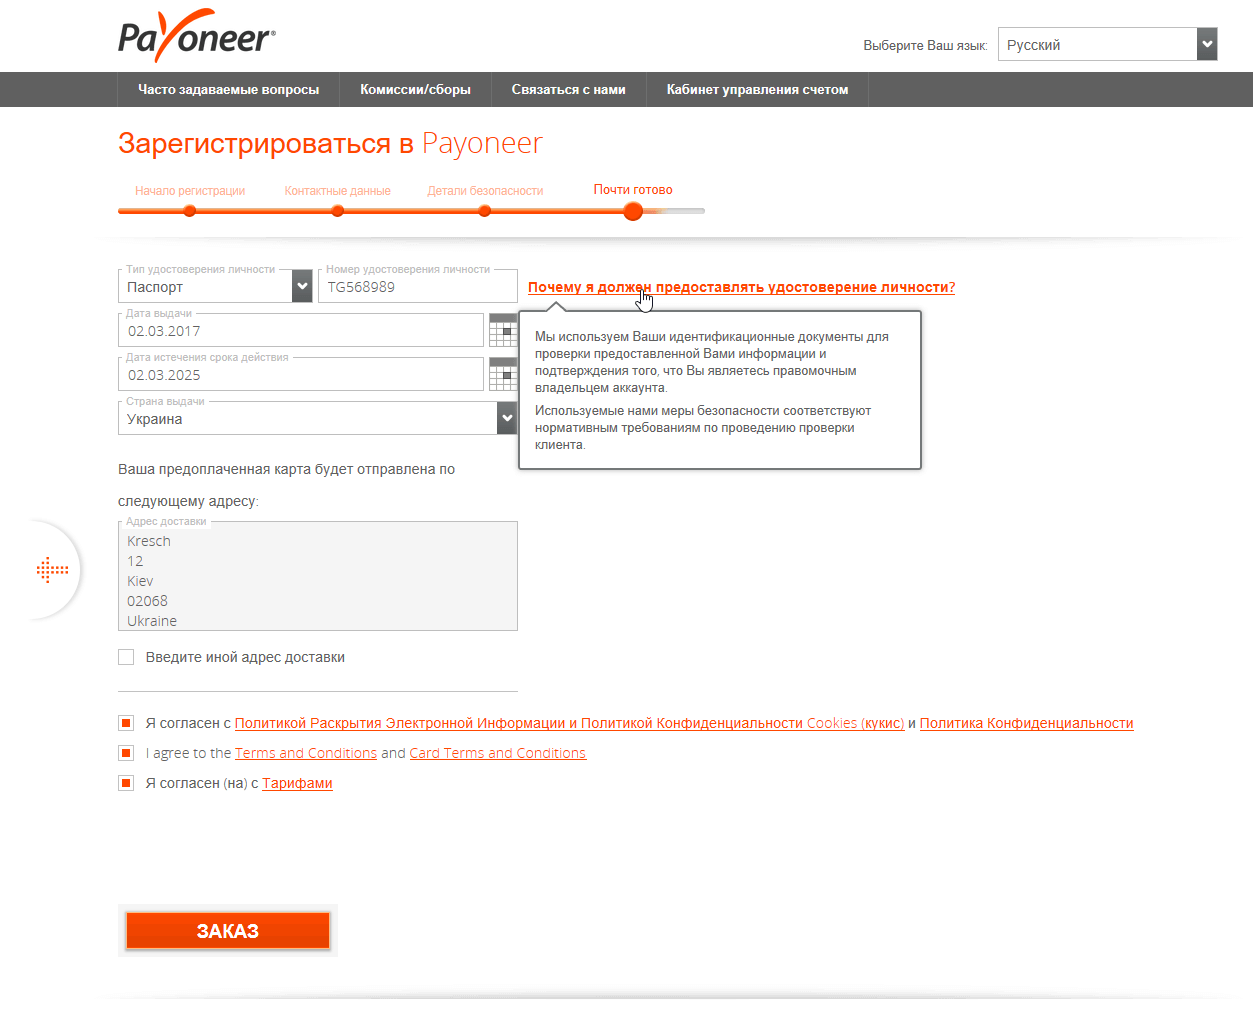Click the Зарегистрироваться в Payoneer heading
The height and width of the screenshot is (1018, 1253).
[330, 143]
